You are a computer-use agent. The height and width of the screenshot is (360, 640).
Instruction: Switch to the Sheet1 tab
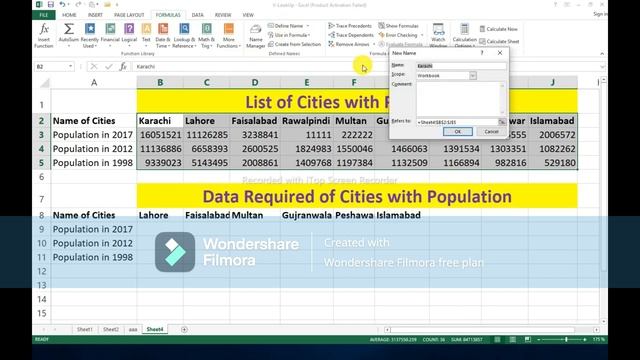pos(84,329)
